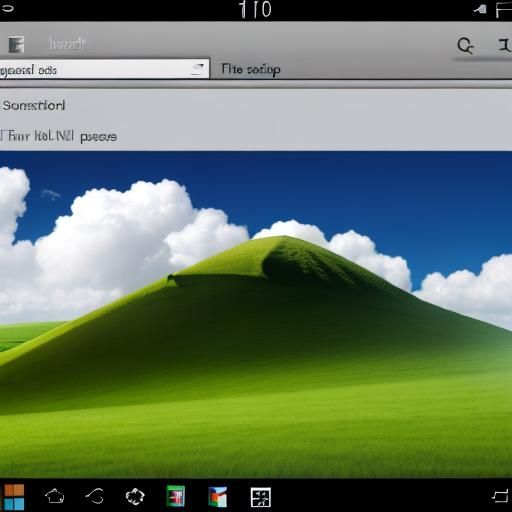The height and width of the screenshot is (512, 512).
Task: Open the dropdown arrow in the input field
Action: tap(197, 69)
